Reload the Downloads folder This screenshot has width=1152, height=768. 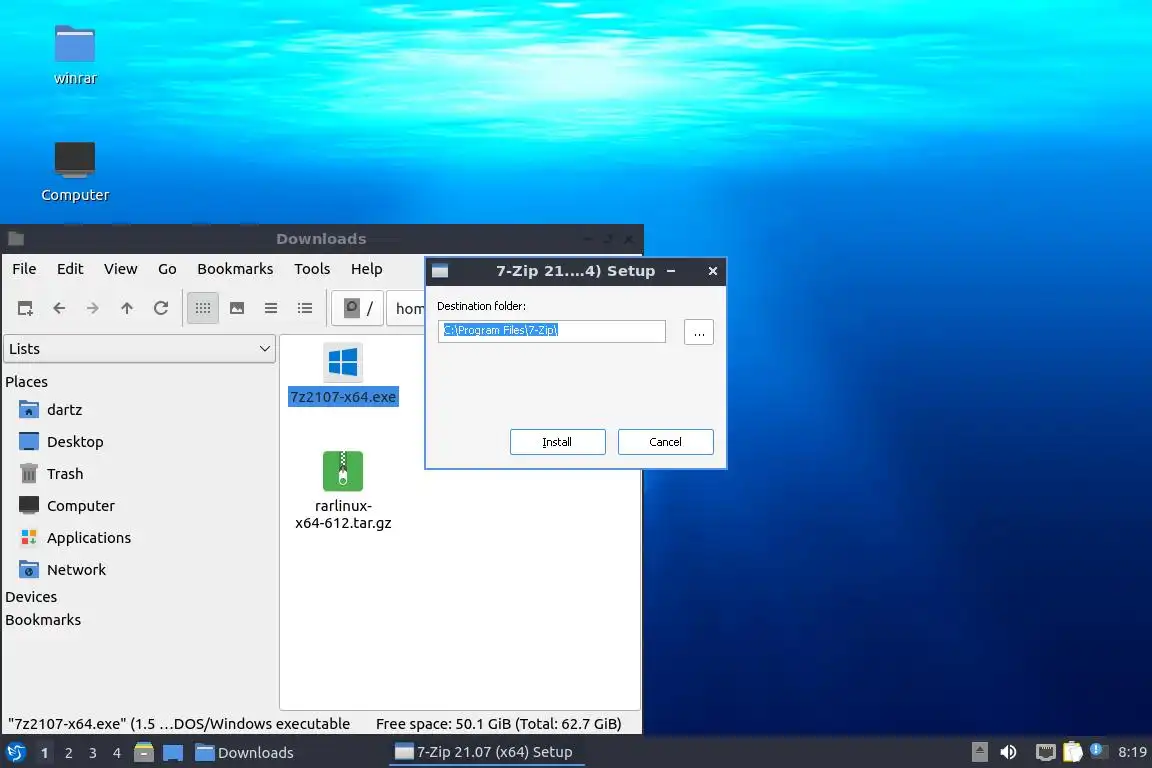[161, 308]
